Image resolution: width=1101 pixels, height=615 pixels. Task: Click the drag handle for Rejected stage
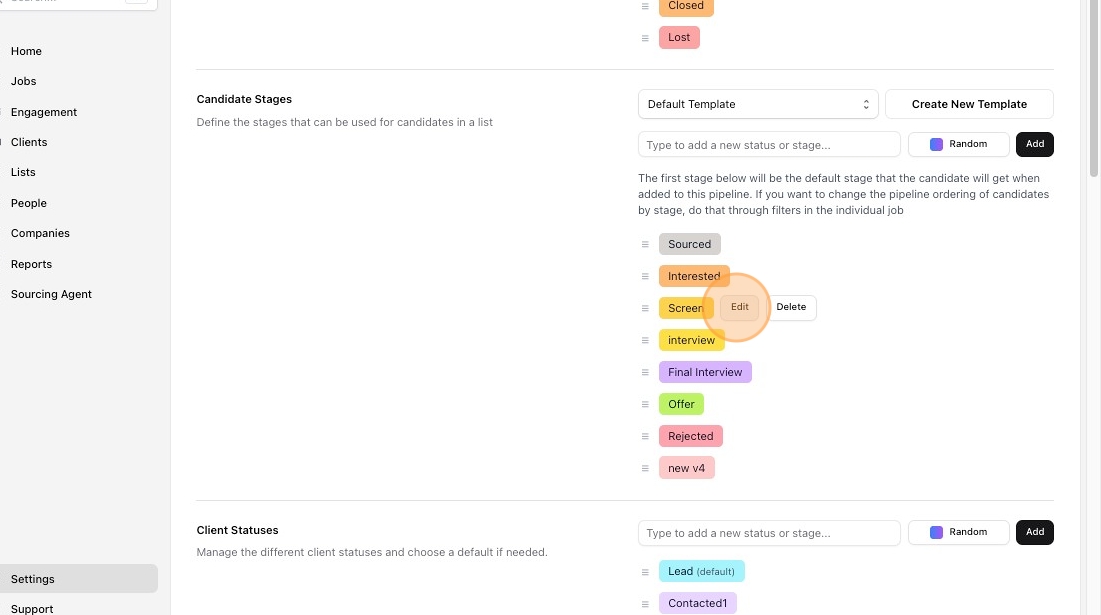pyautogui.click(x=645, y=436)
